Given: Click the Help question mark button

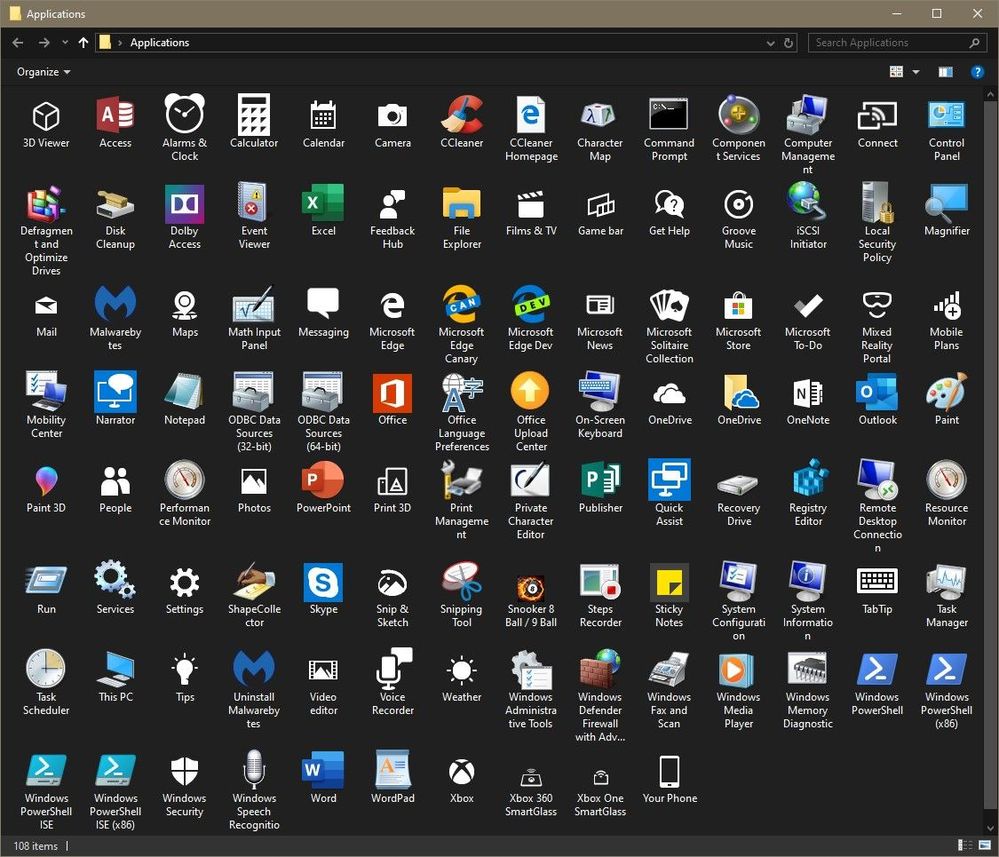Looking at the screenshot, I should pyautogui.click(x=977, y=71).
